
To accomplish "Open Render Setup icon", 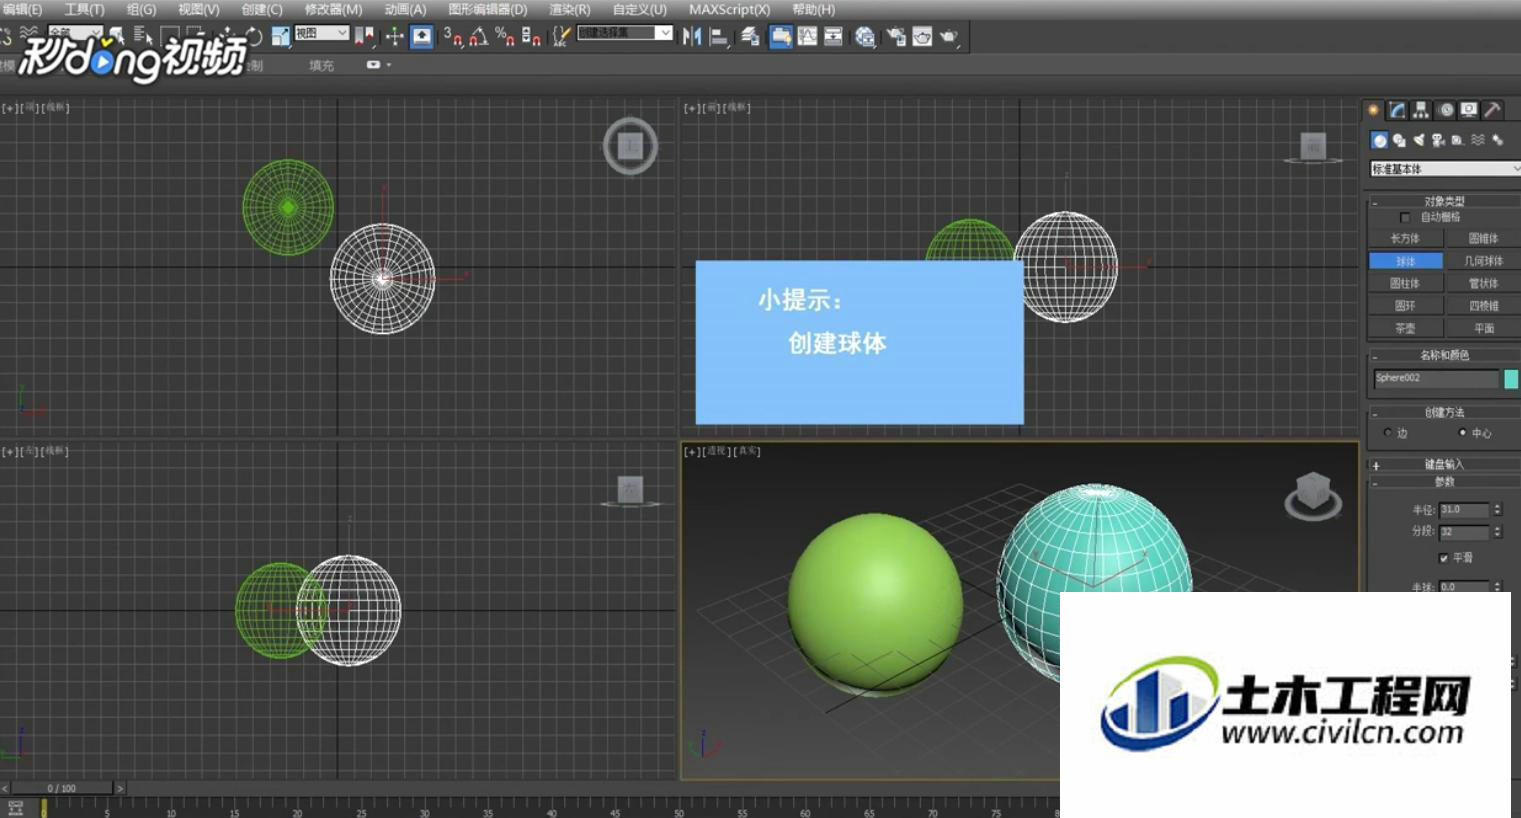I will click(x=896, y=37).
